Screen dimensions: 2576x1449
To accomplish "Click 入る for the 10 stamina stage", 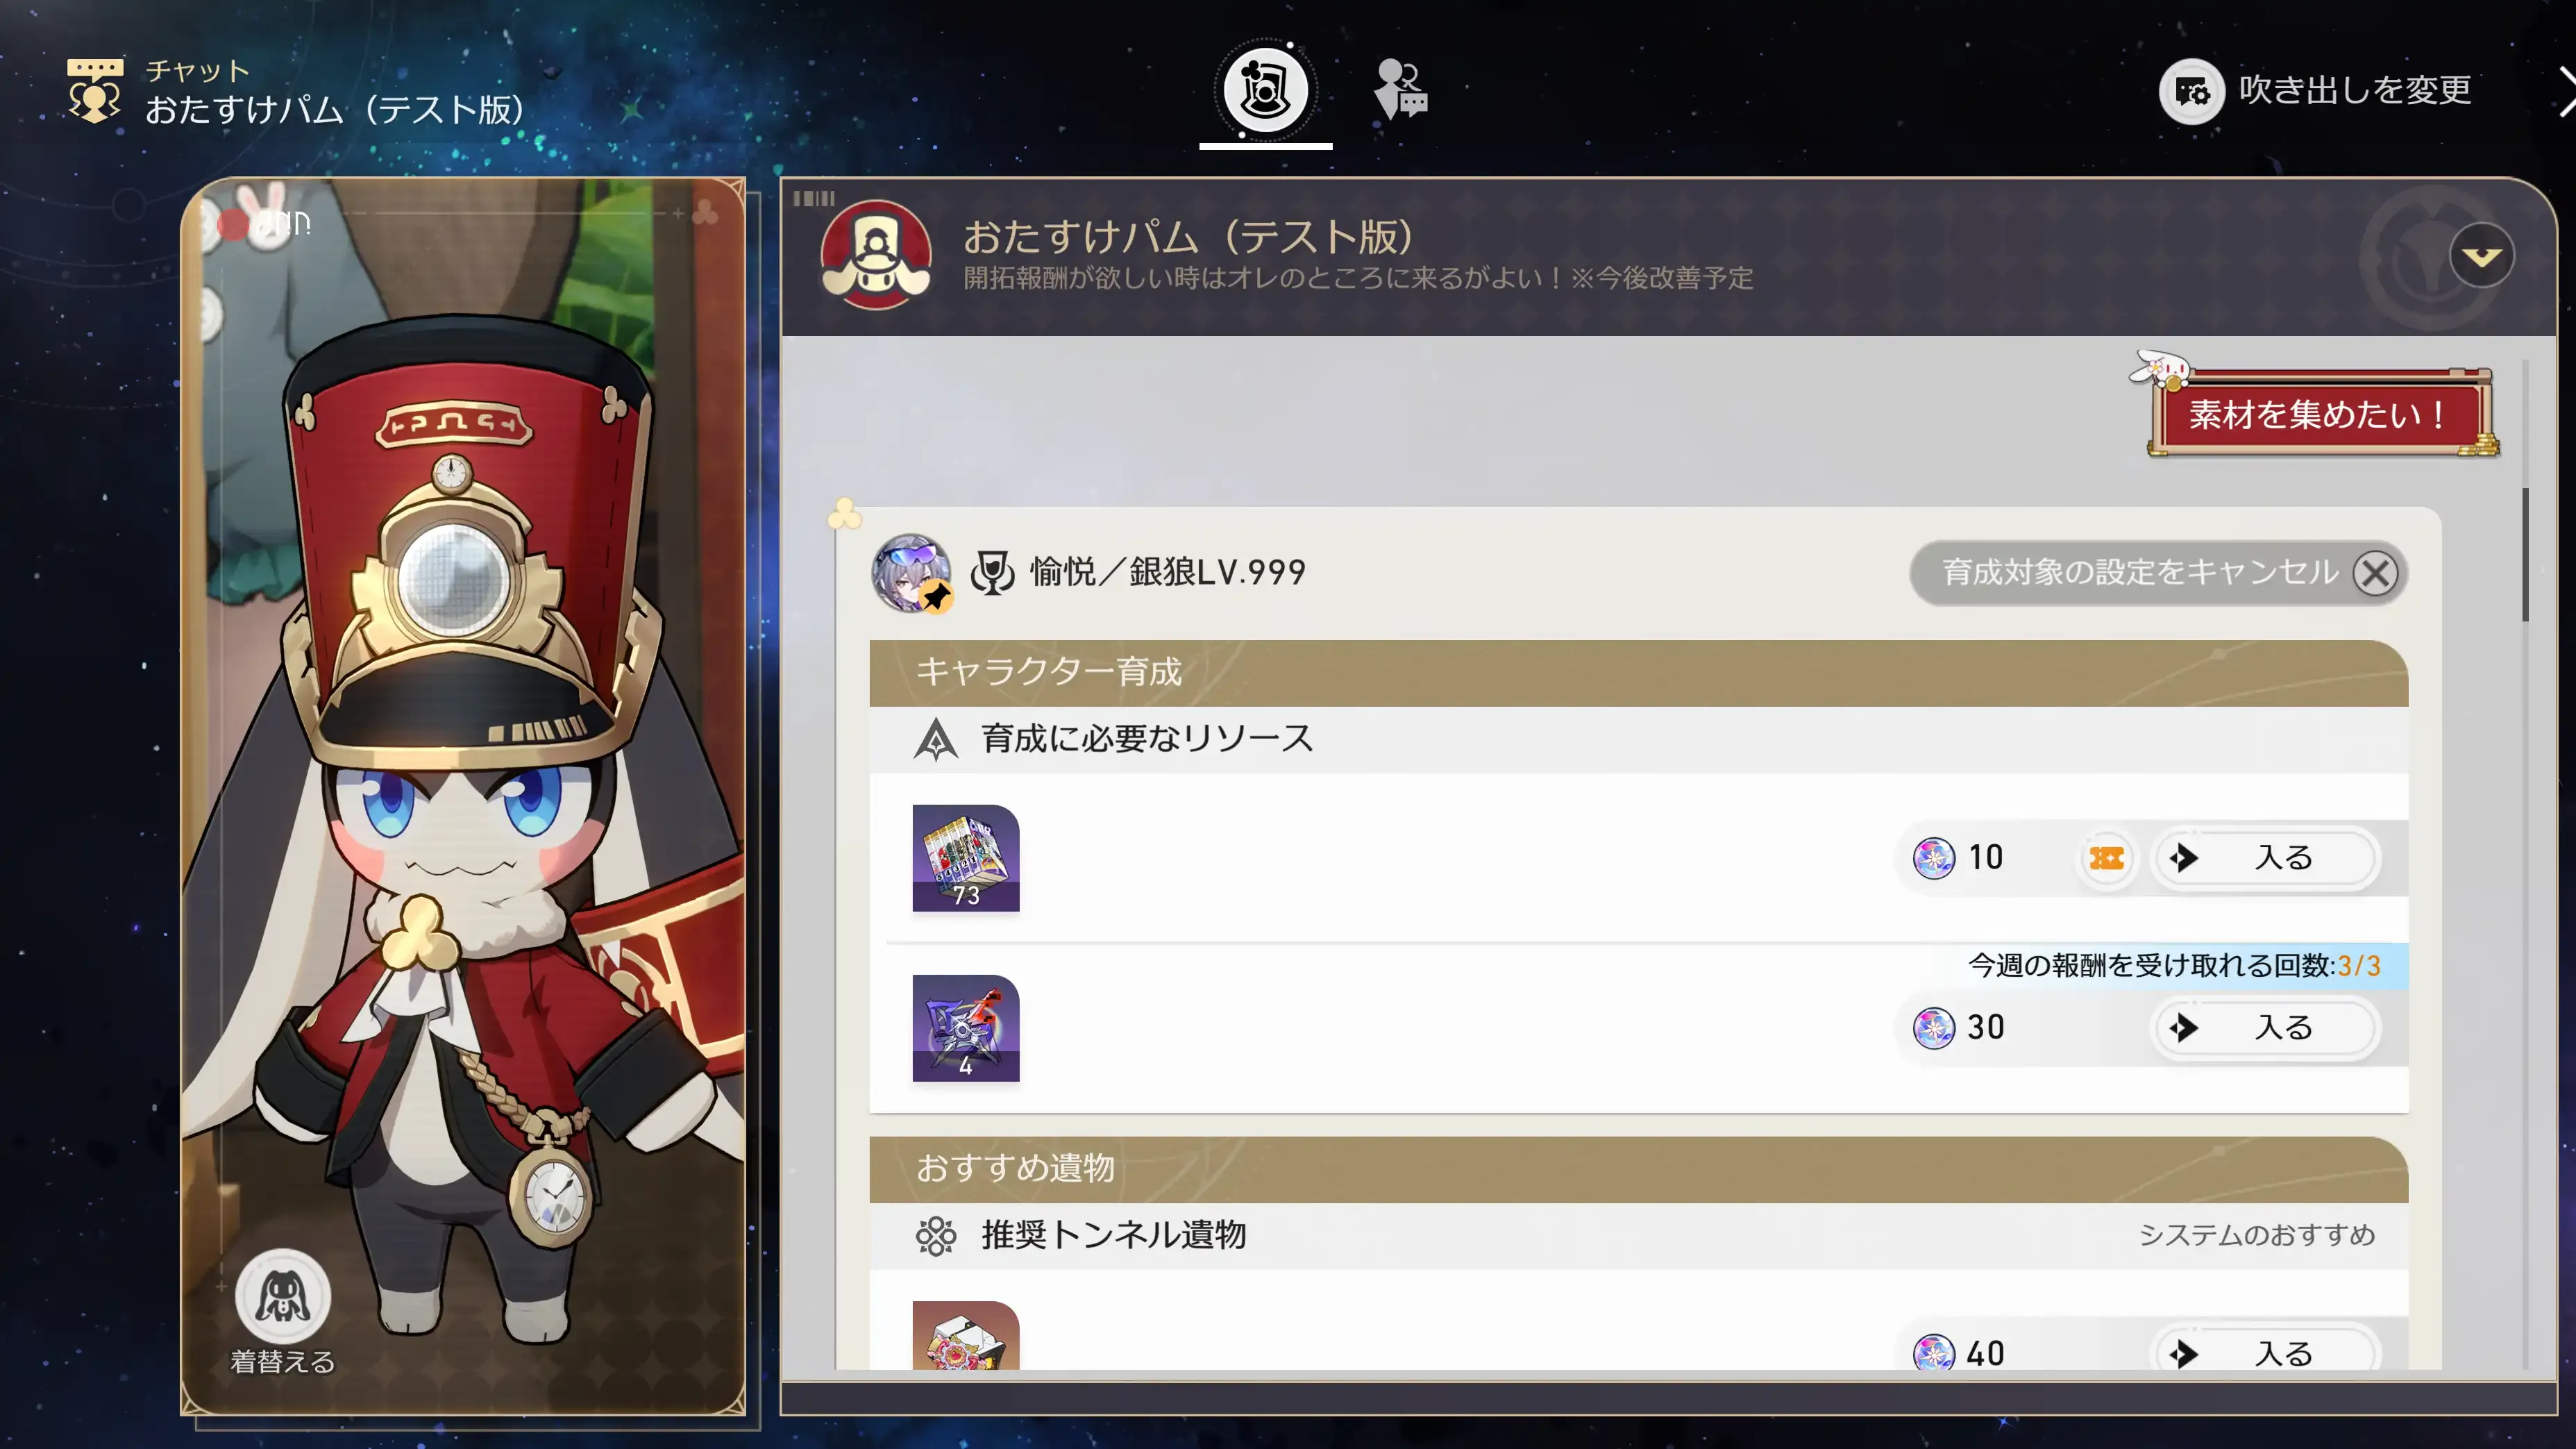I will pos(2264,858).
